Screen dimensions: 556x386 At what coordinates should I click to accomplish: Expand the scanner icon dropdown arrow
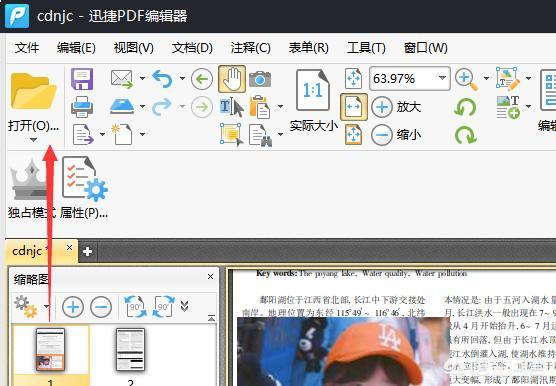(142, 106)
